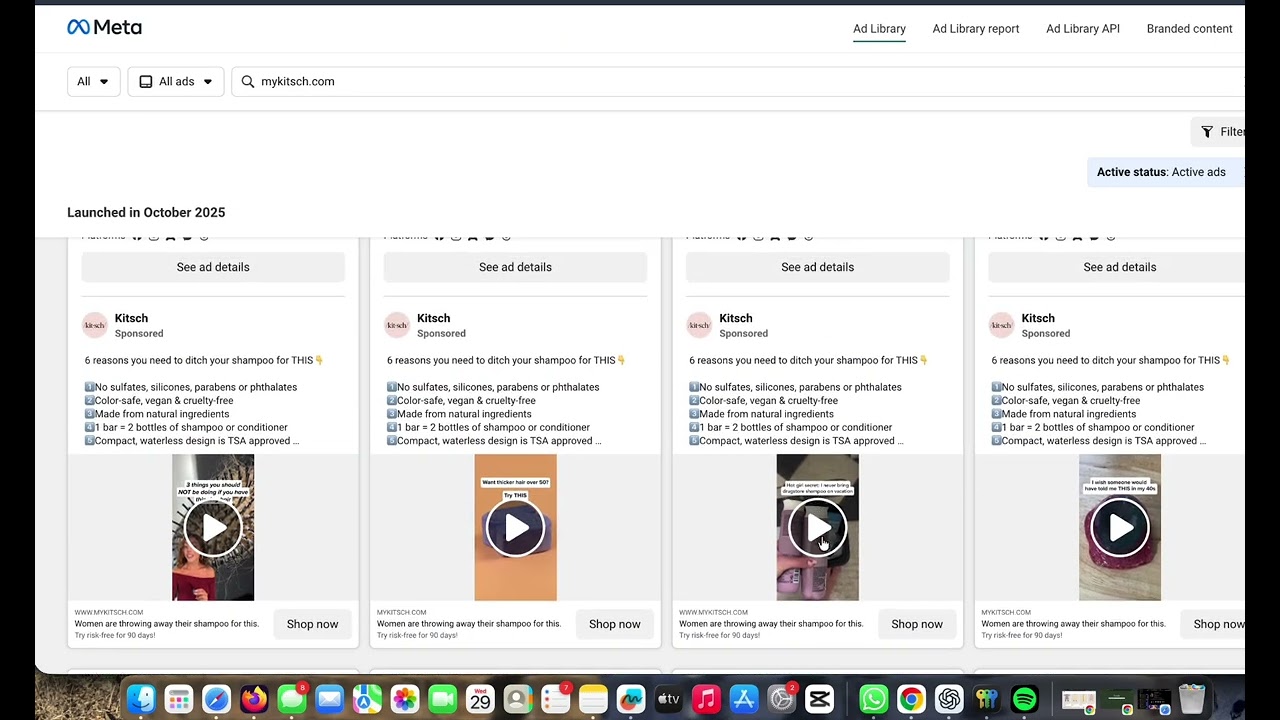
Task: Click the mykitsch.com search field
Action: tap(740, 82)
